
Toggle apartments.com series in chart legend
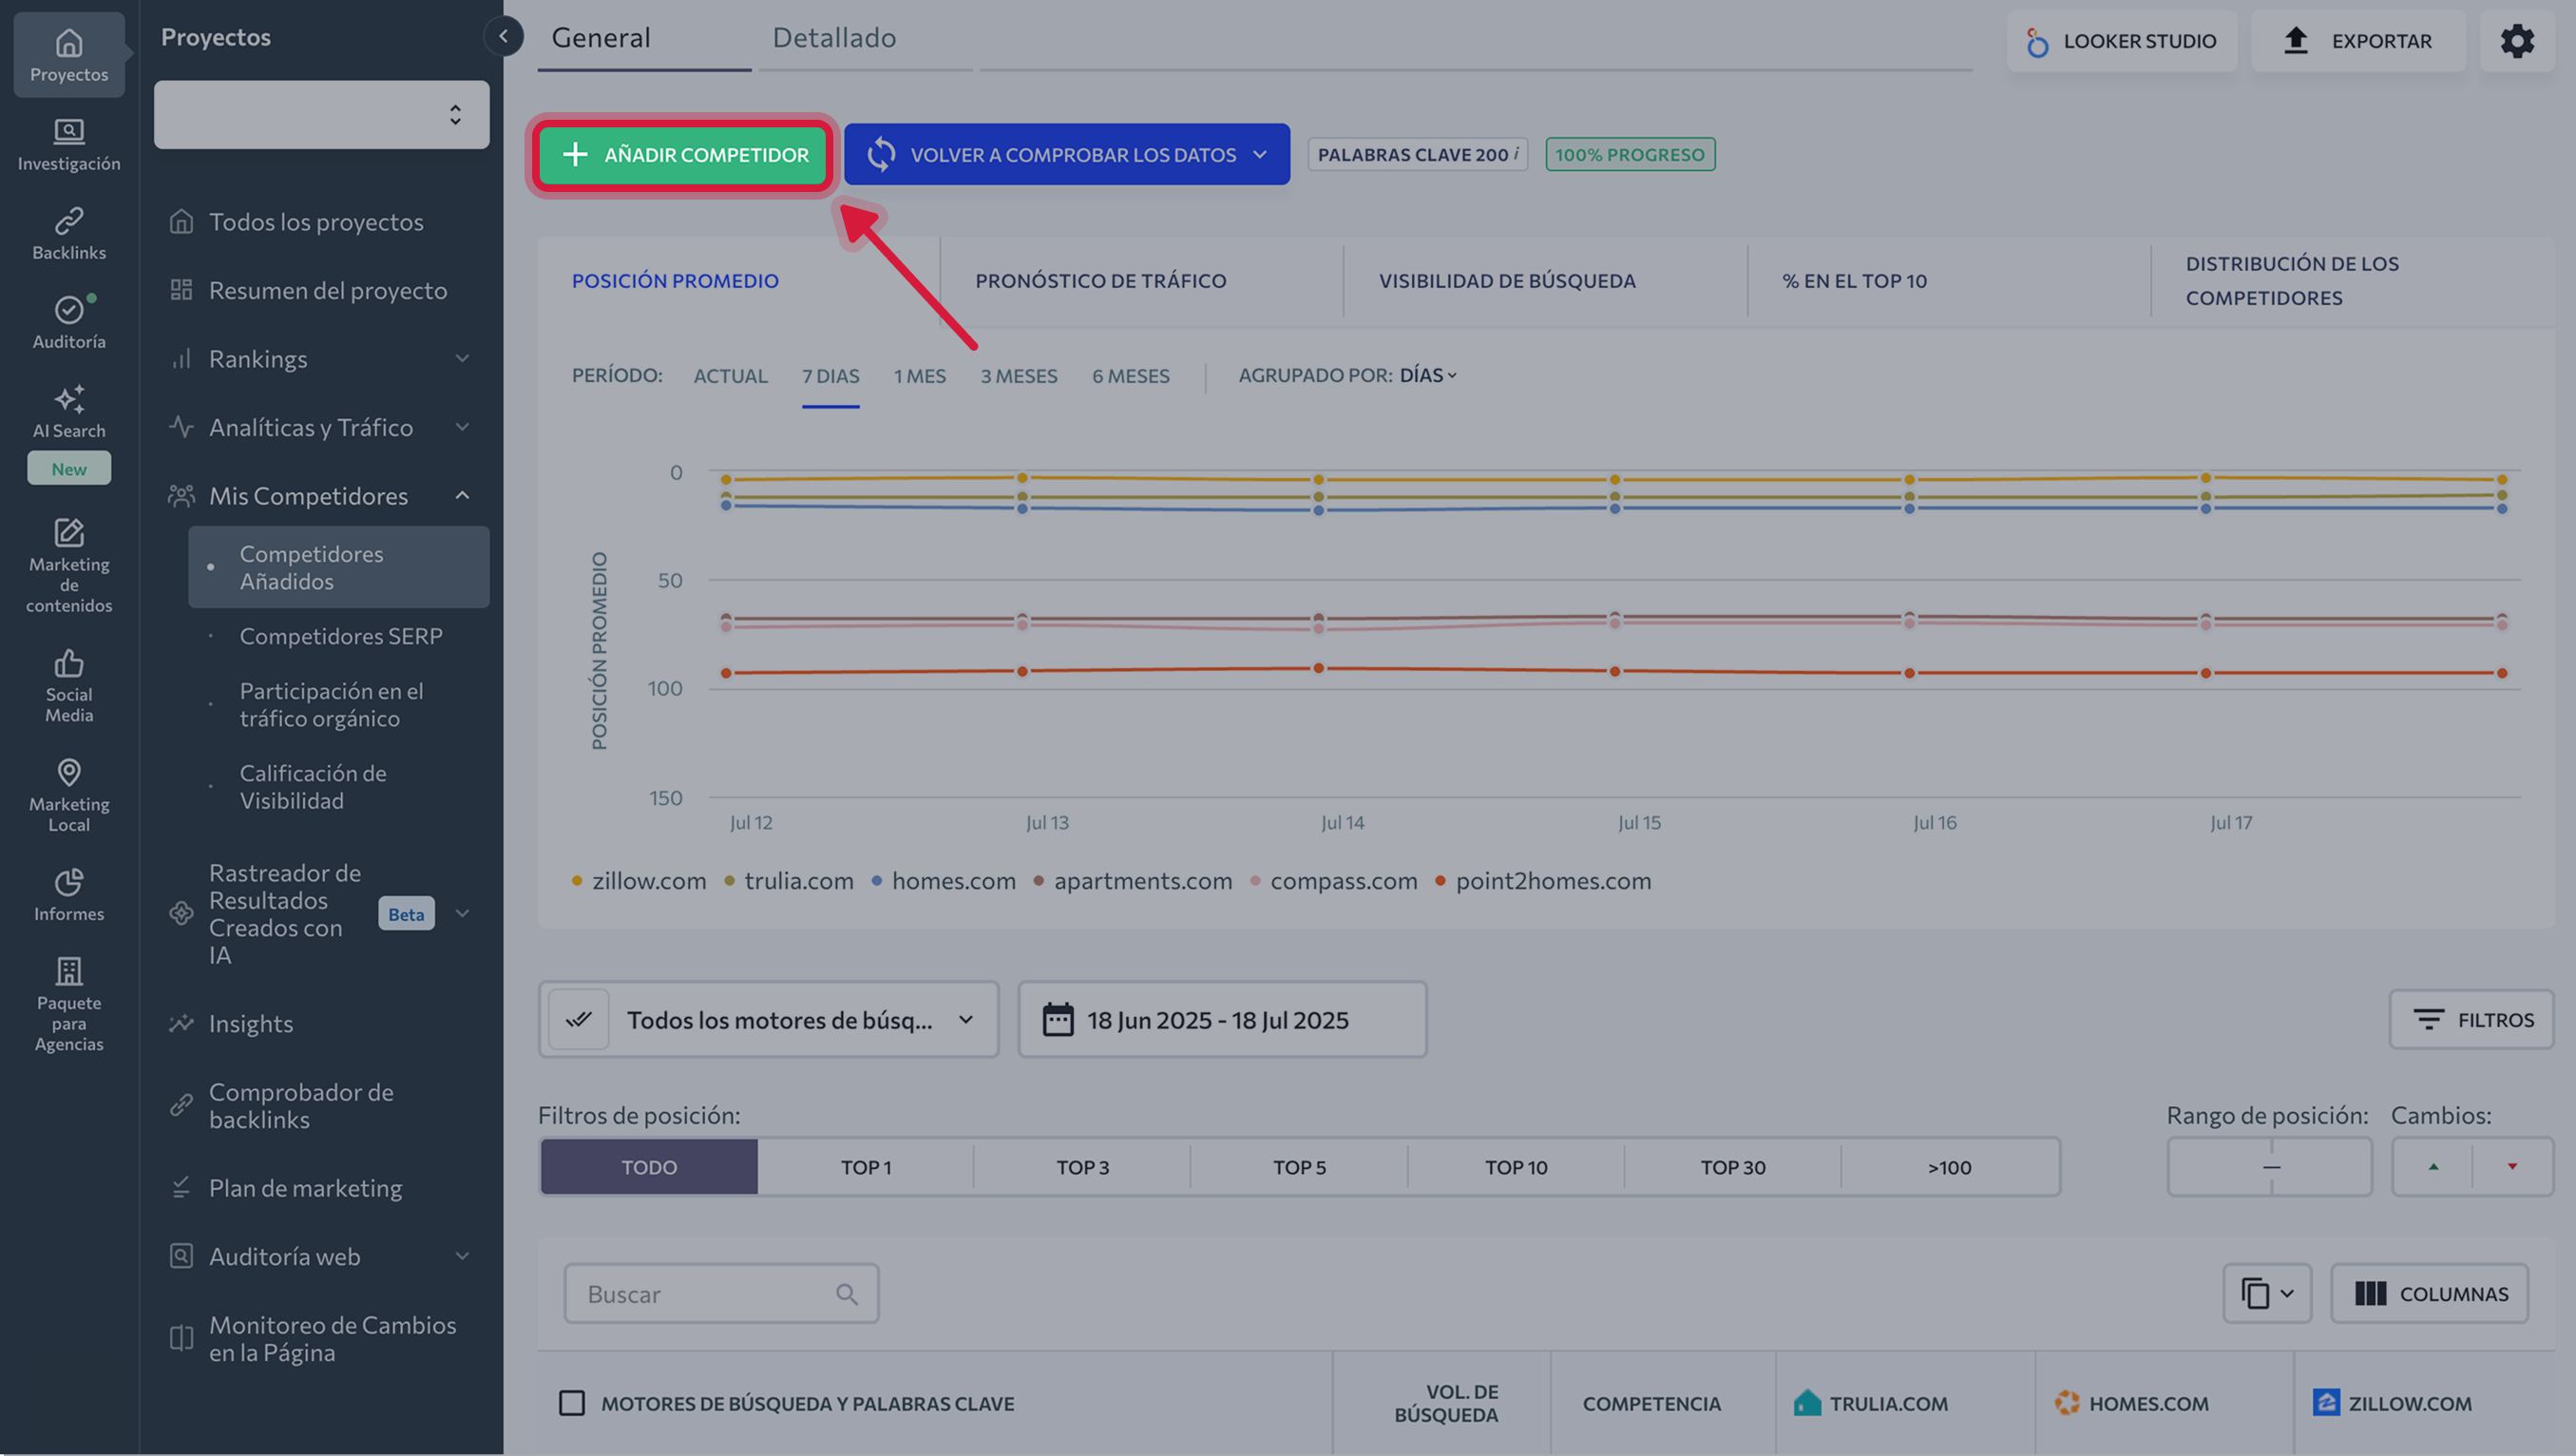[x=1132, y=881]
